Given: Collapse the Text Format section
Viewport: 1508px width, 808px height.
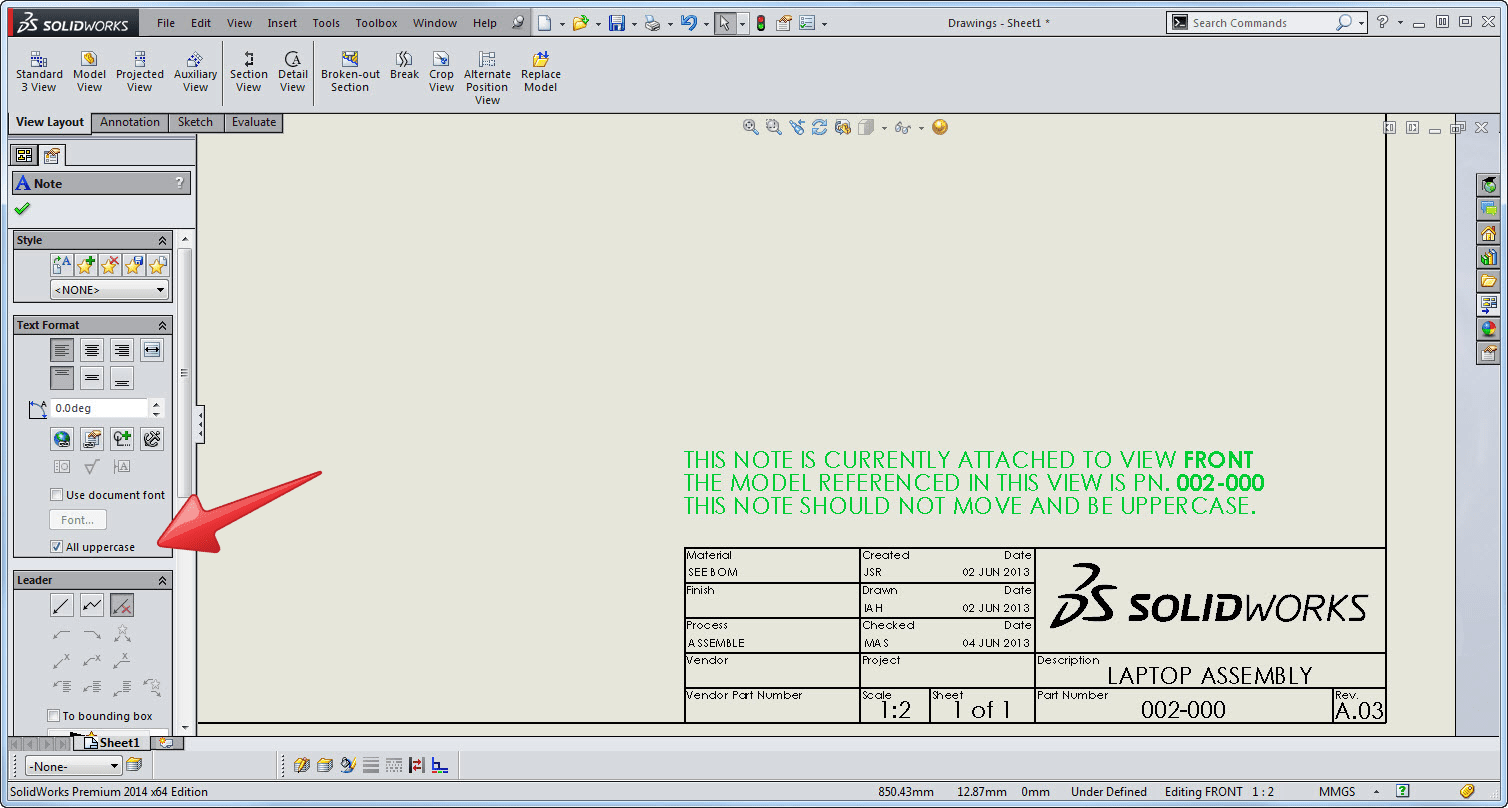Looking at the screenshot, I should pos(162,325).
